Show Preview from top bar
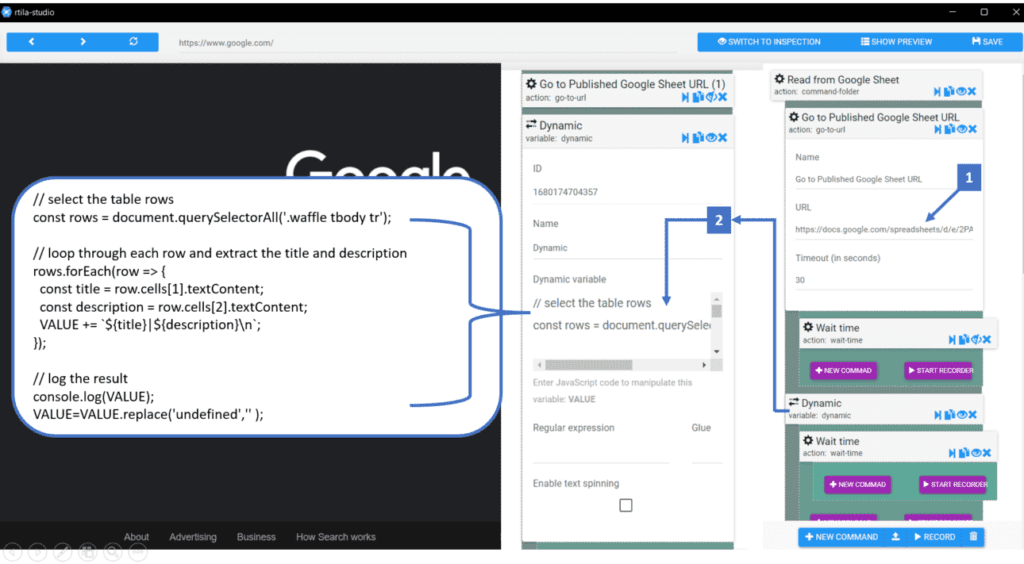The image size is (1024, 564). tap(896, 42)
